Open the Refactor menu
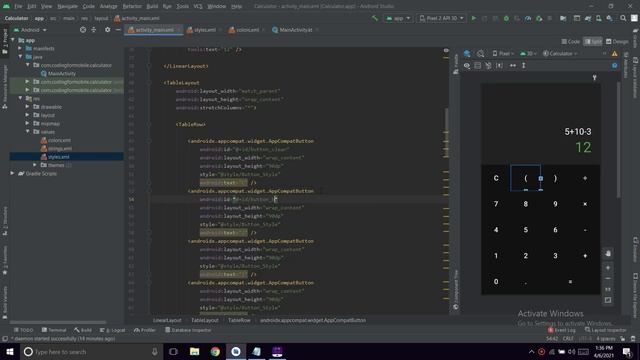 pos(132,6)
